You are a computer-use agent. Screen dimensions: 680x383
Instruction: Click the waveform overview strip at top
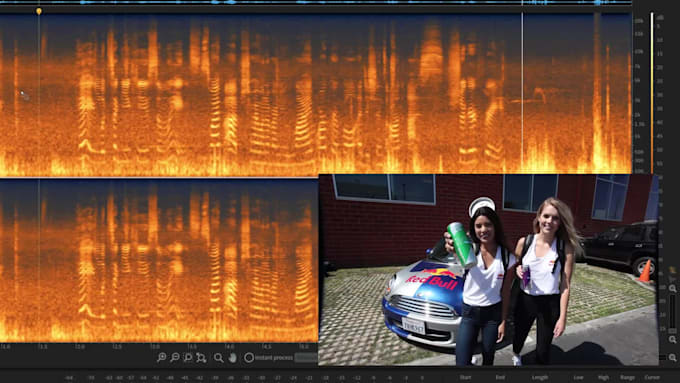[316, 3]
